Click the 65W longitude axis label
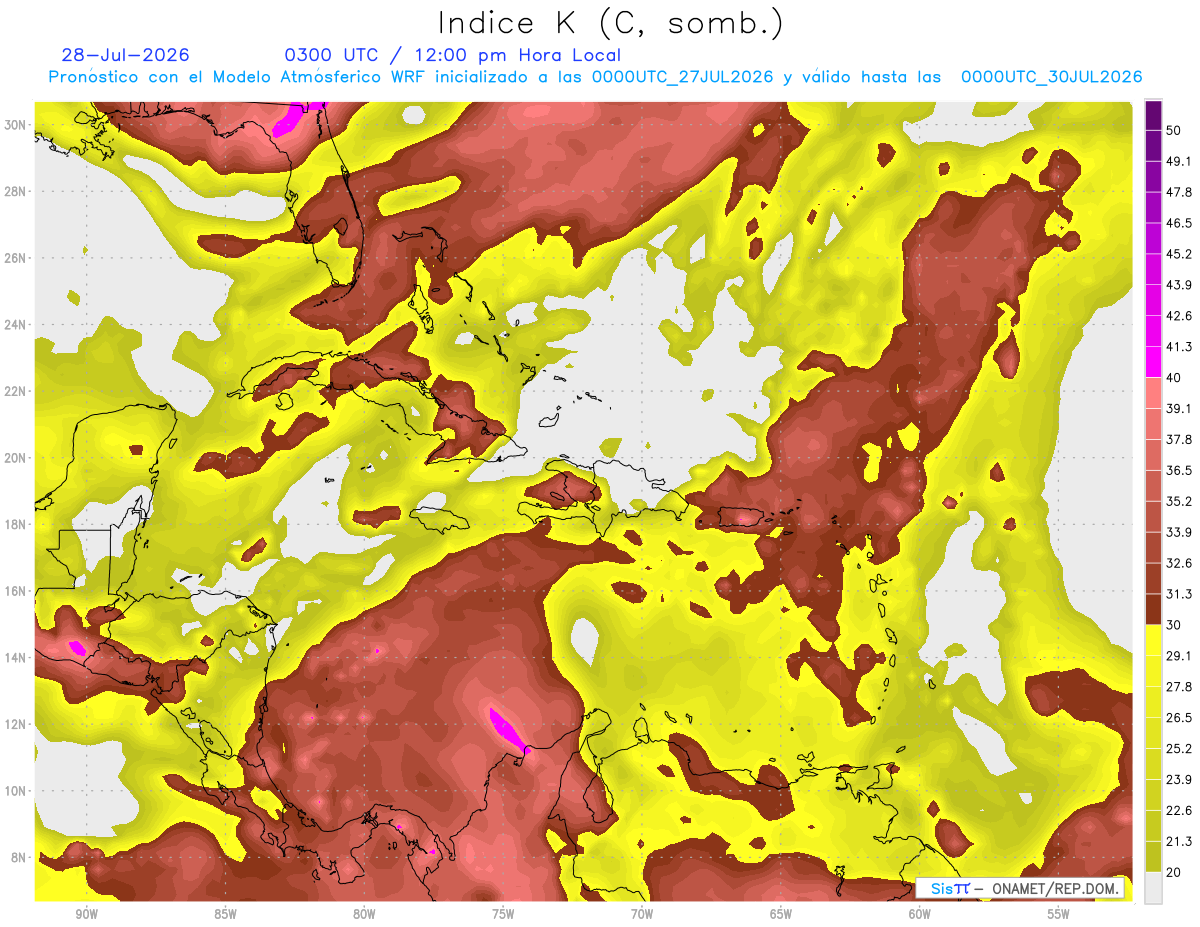This screenshot has width=1200, height=927. (781, 914)
